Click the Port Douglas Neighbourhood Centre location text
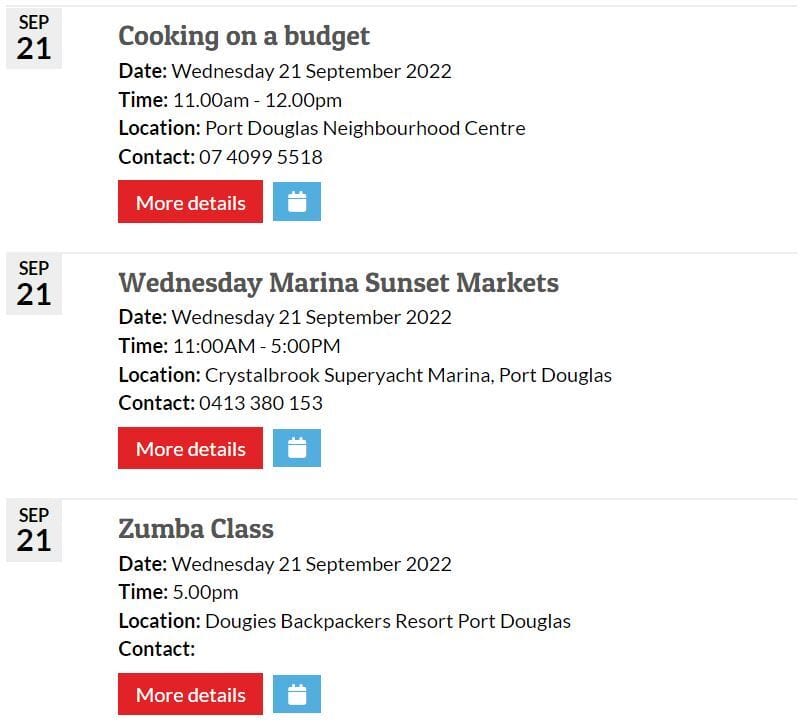This screenshot has height=725, width=809. tap(365, 128)
